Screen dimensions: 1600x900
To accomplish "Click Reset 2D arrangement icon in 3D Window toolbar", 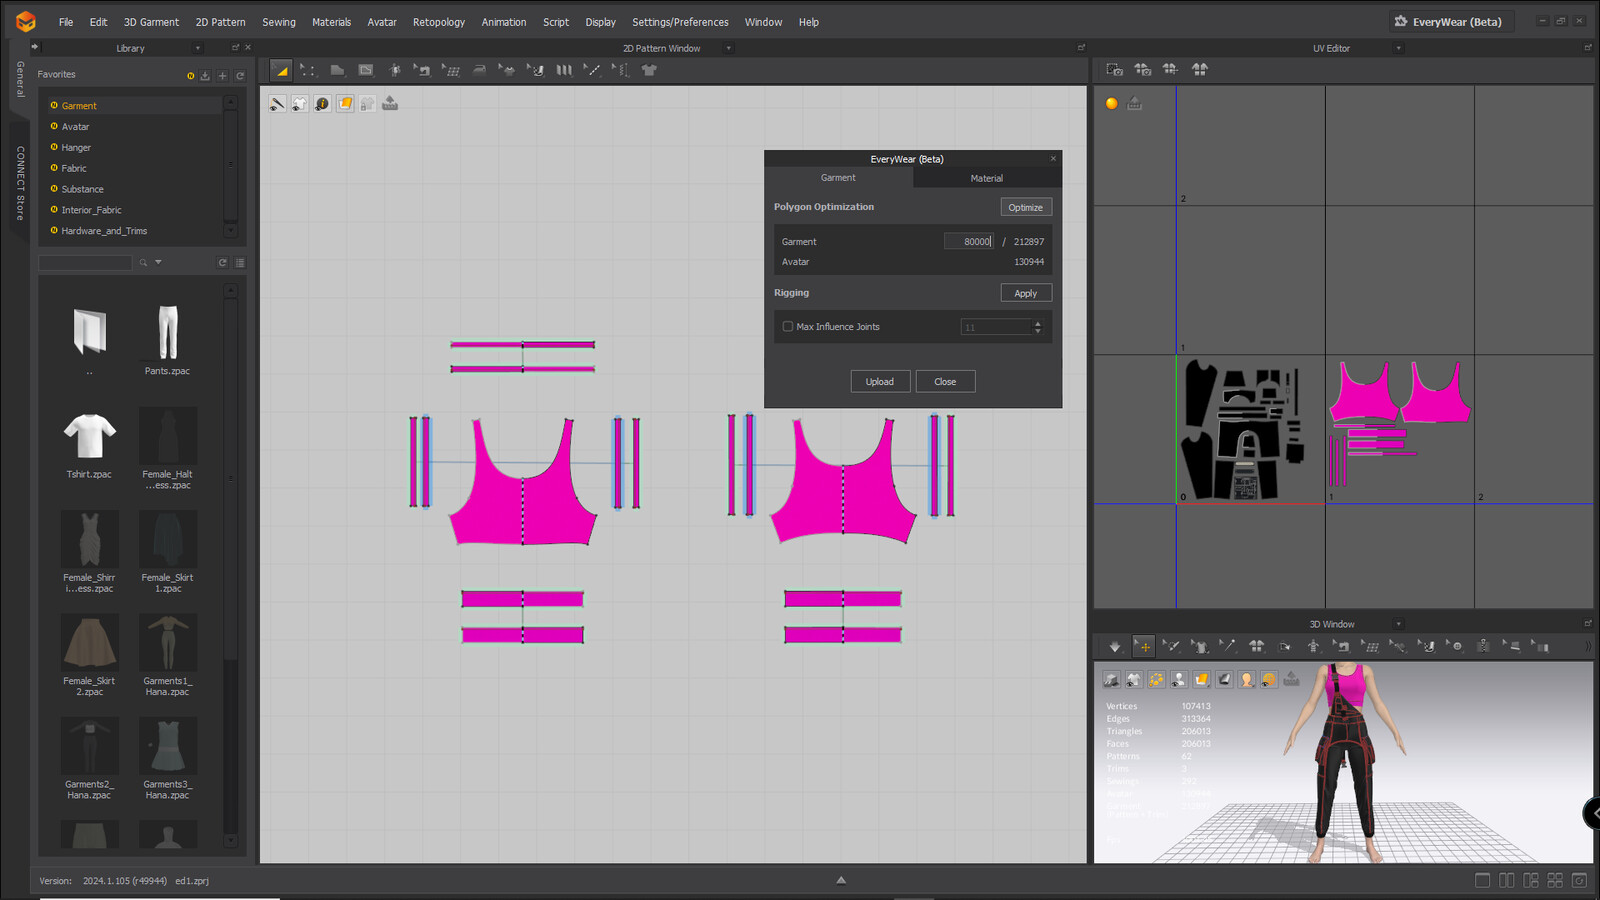I will (x=1257, y=646).
